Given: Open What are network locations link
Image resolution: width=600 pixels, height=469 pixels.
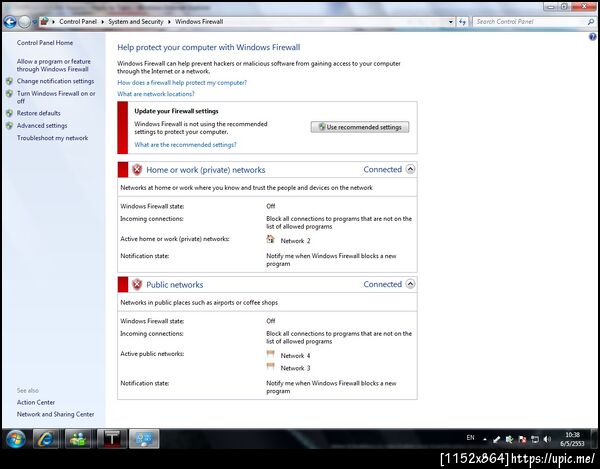Looking at the screenshot, I should click(156, 94).
